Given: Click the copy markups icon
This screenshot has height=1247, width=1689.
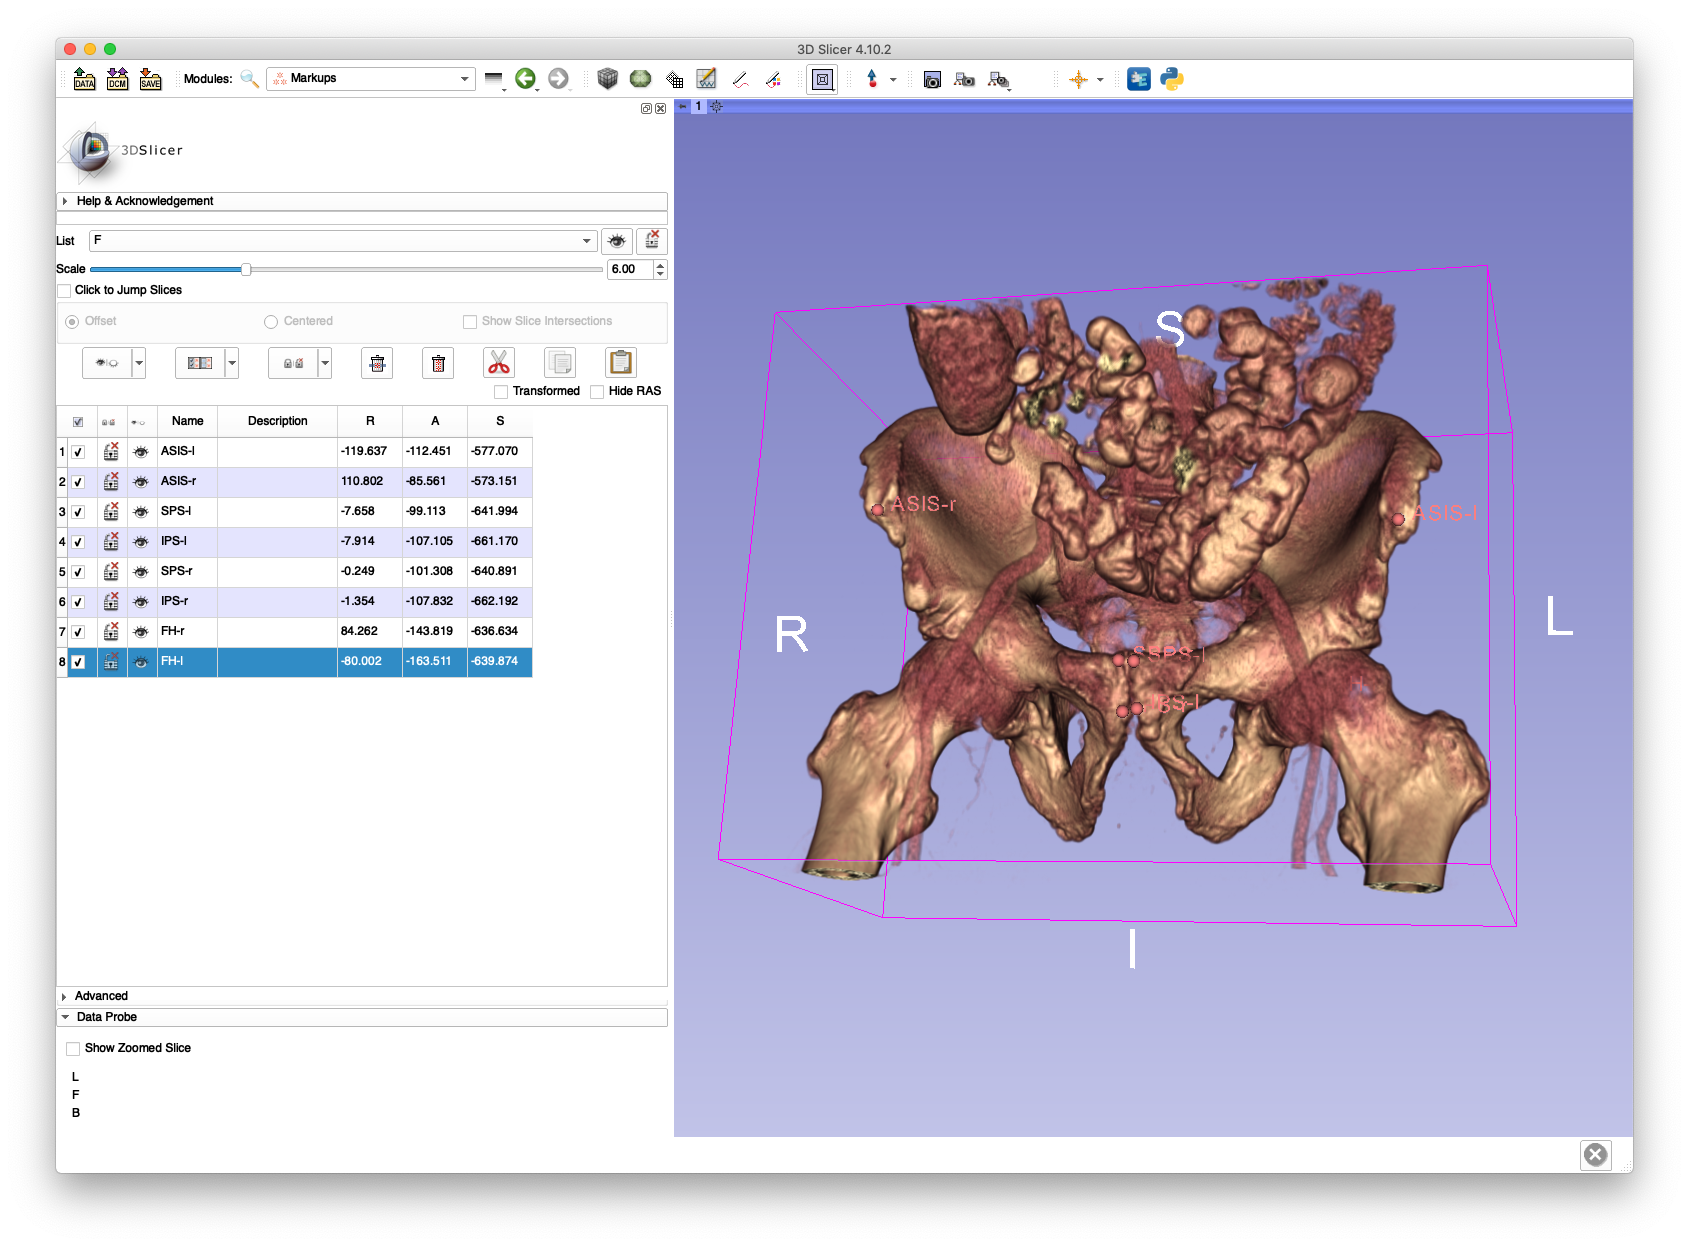Looking at the screenshot, I should [560, 363].
